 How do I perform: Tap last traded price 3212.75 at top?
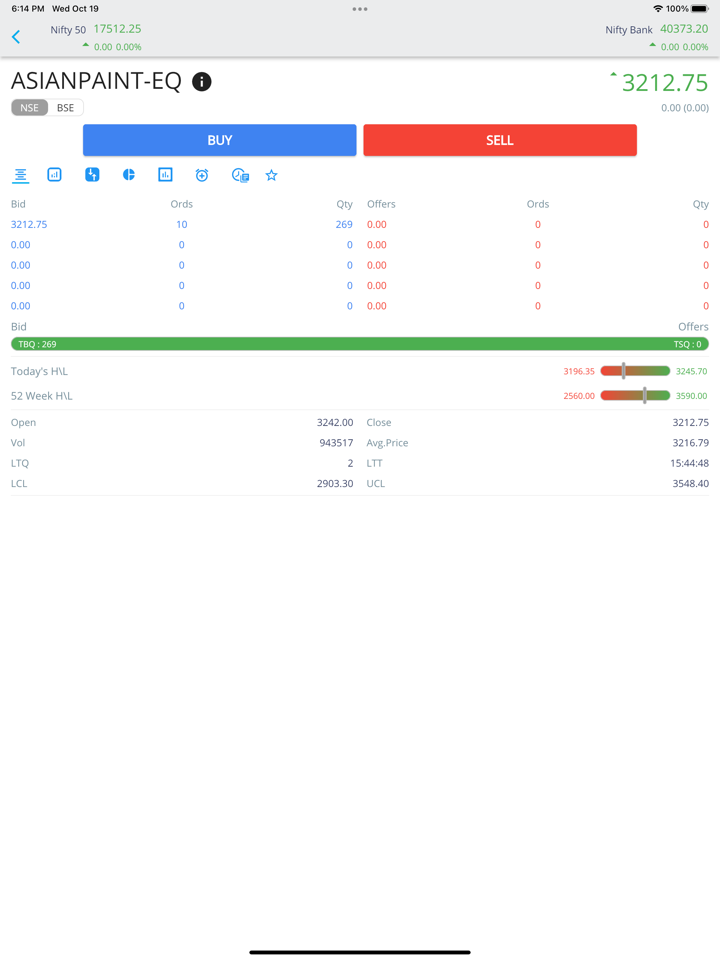click(665, 83)
